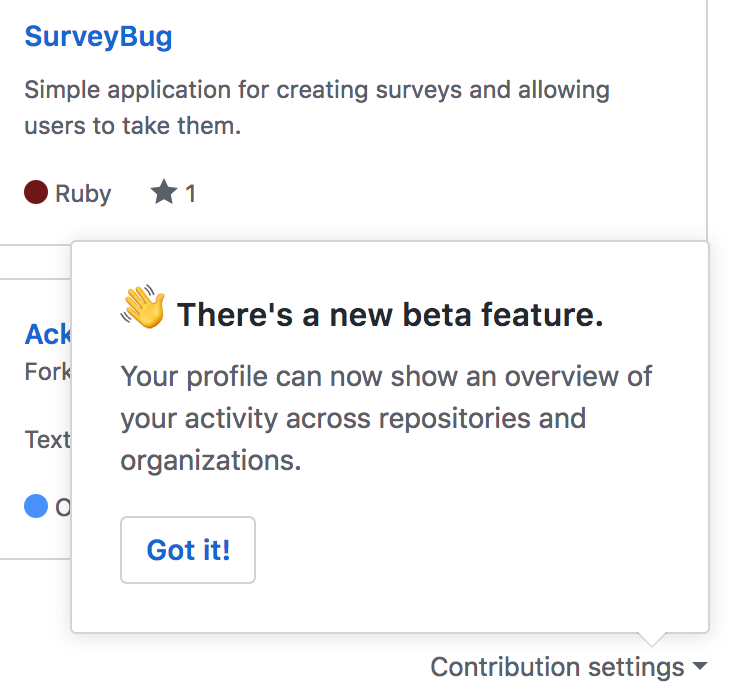The image size is (752, 699).
Task: Click the caret arrow beside Contribution settings
Action: pyautogui.click(x=700, y=666)
